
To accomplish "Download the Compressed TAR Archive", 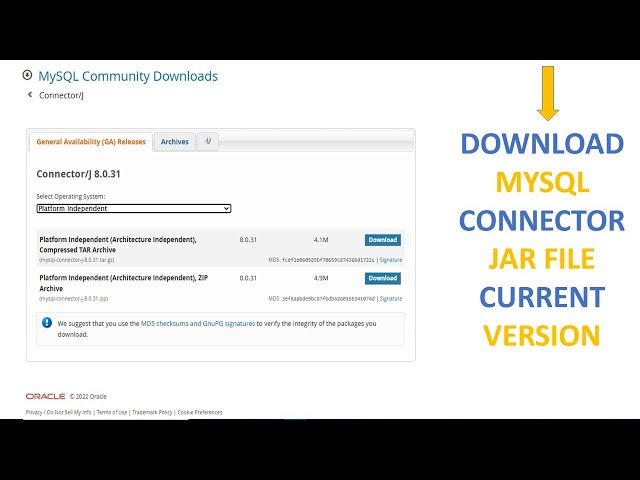I will (382, 240).
